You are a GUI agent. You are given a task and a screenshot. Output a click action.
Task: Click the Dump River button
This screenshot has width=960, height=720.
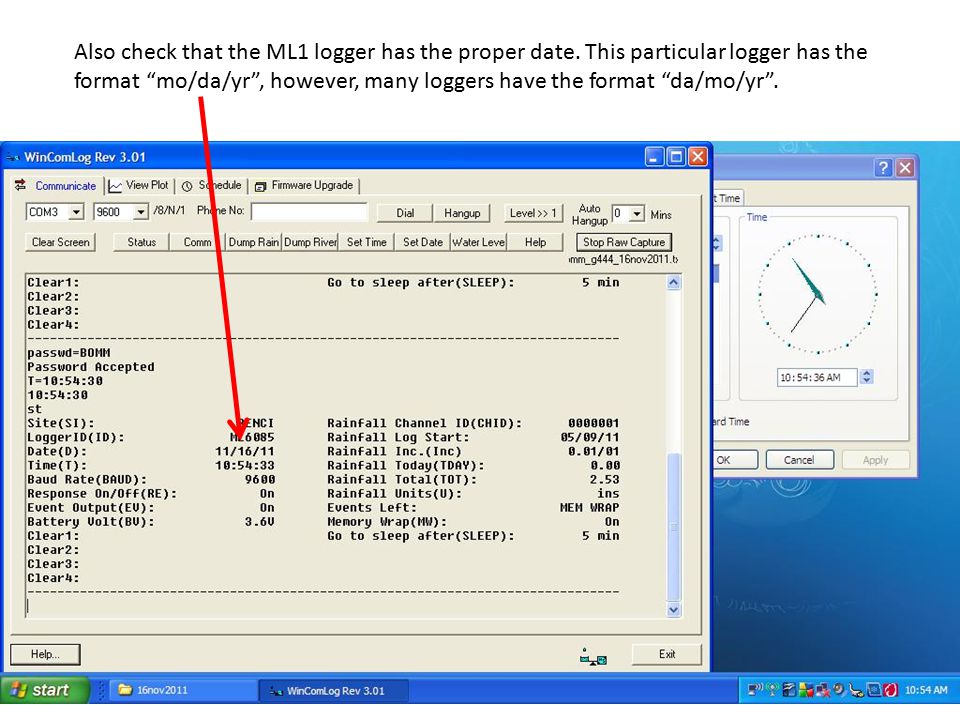click(310, 242)
